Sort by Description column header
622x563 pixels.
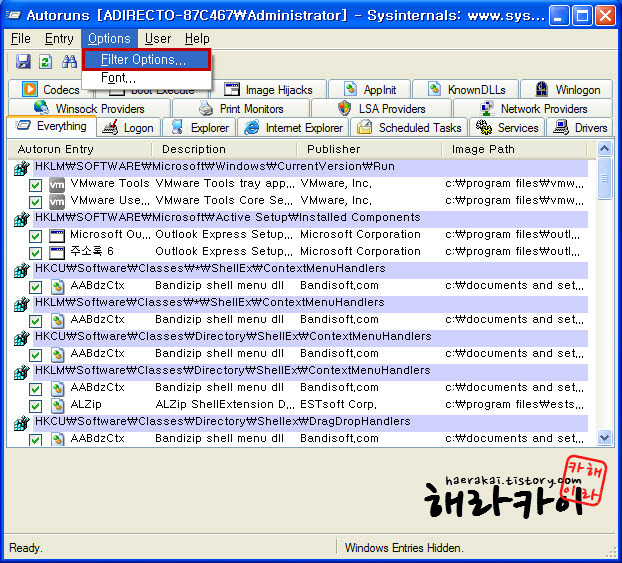(225, 149)
